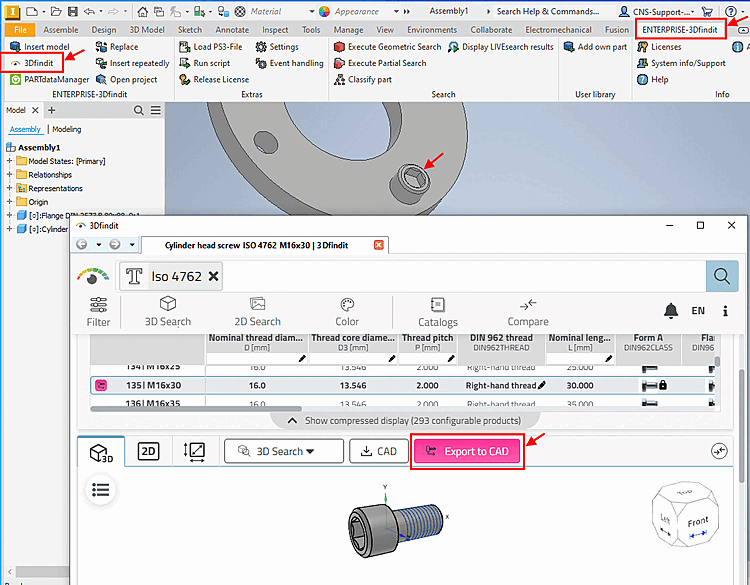
Task: Click Load PS3-File
Action: click(211, 47)
